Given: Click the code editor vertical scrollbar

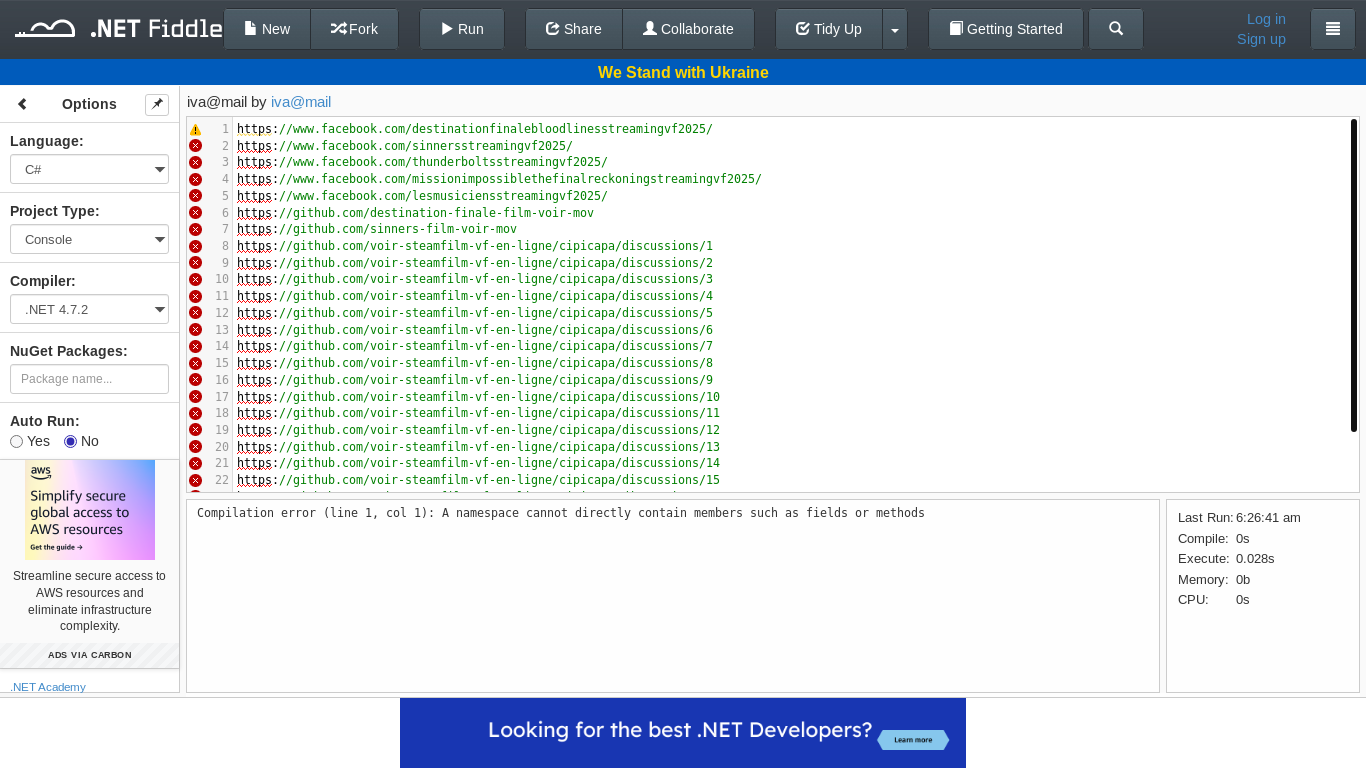Looking at the screenshot, I should tap(1353, 275).
